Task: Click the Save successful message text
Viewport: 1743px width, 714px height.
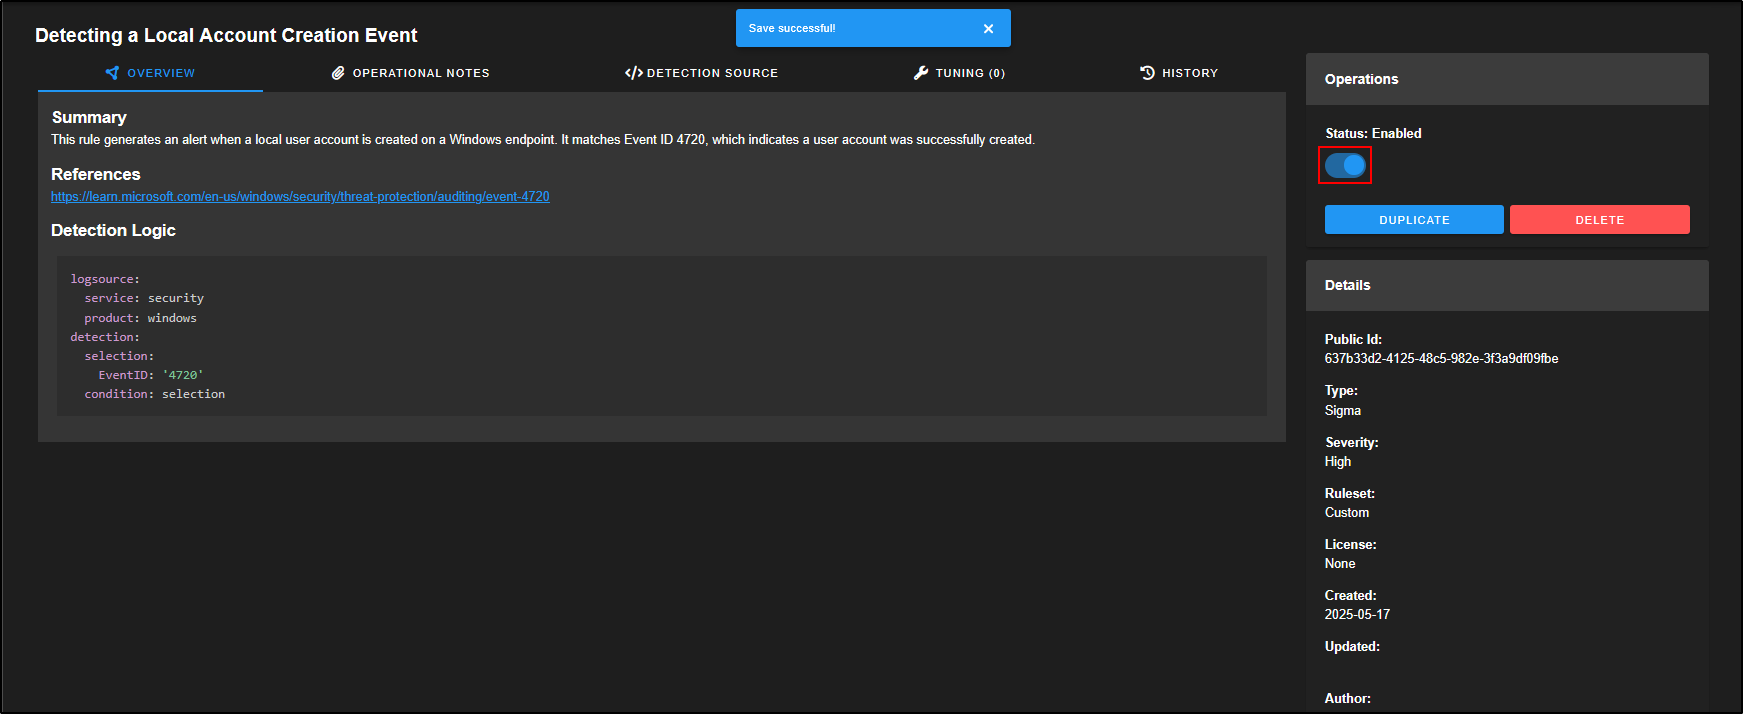Action: [792, 29]
